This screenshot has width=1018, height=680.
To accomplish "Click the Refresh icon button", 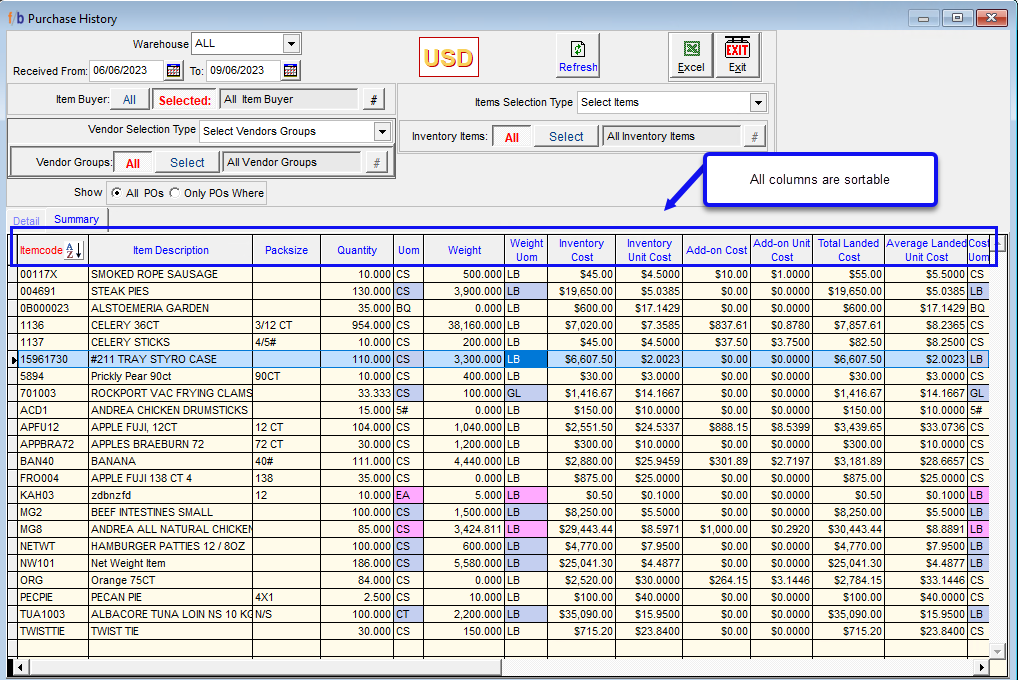I will 578,55.
